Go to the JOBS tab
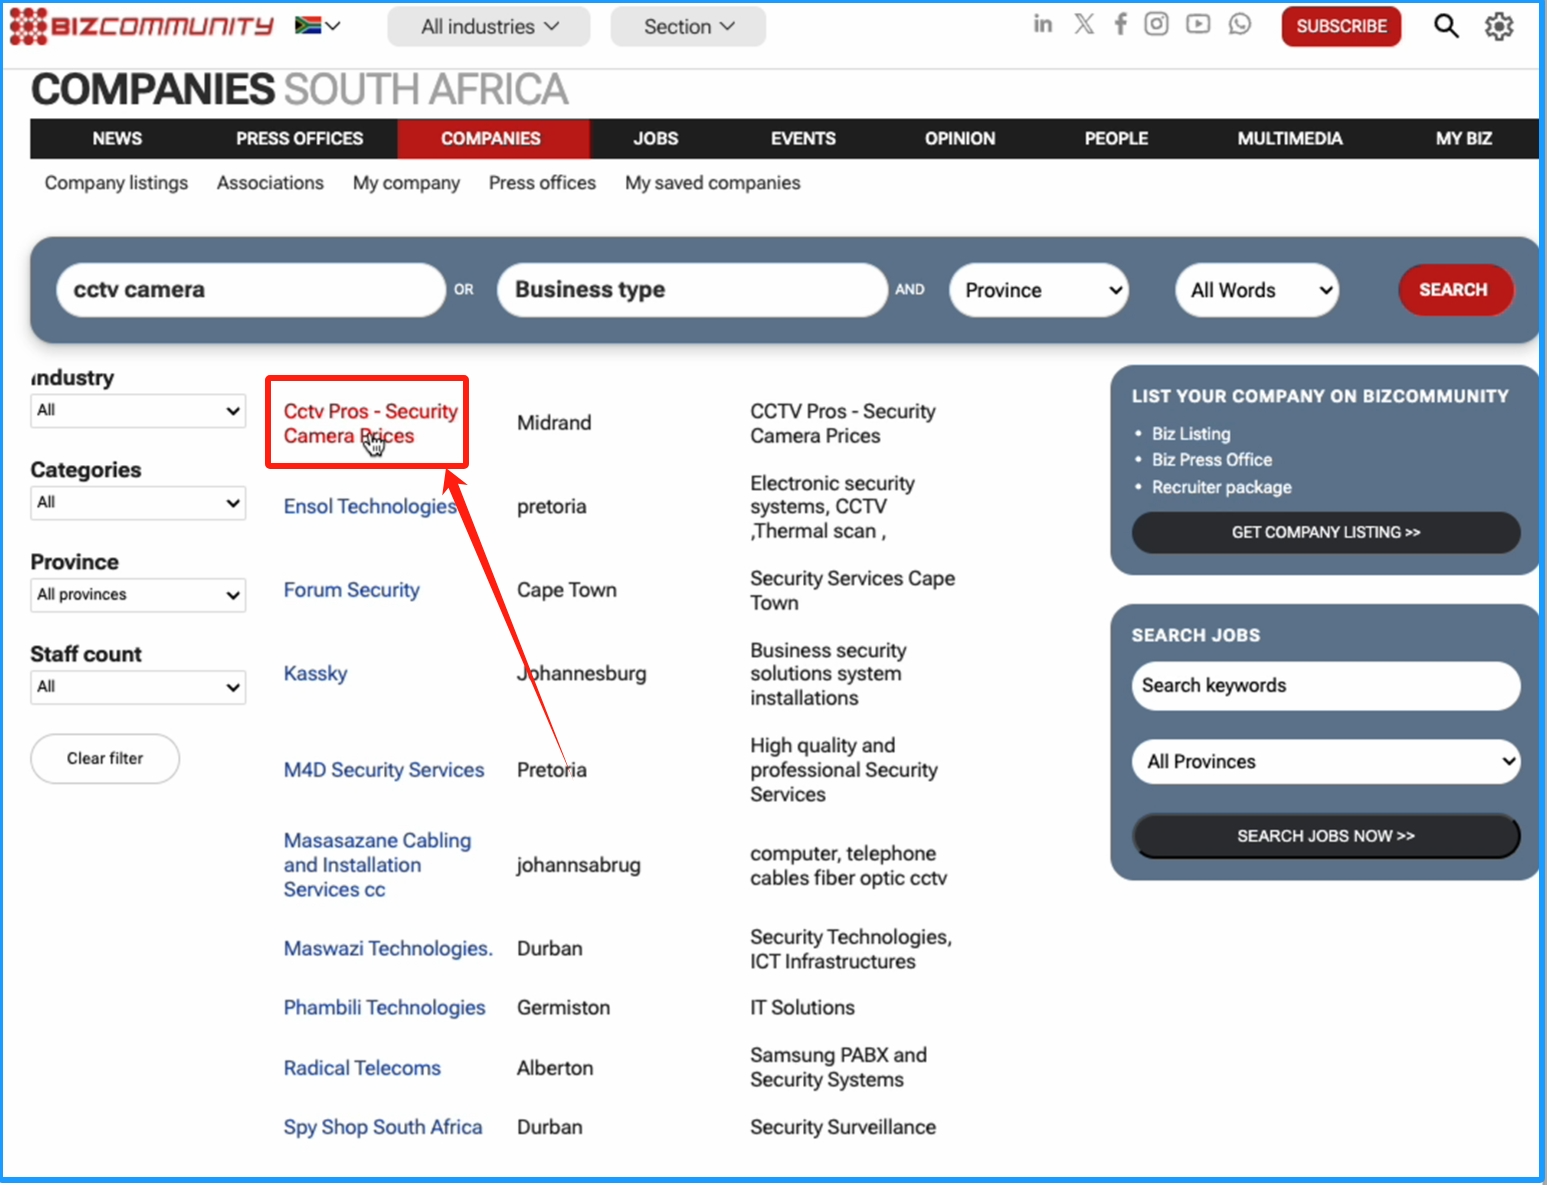Screen dimensions: 1547x1185 (656, 139)
